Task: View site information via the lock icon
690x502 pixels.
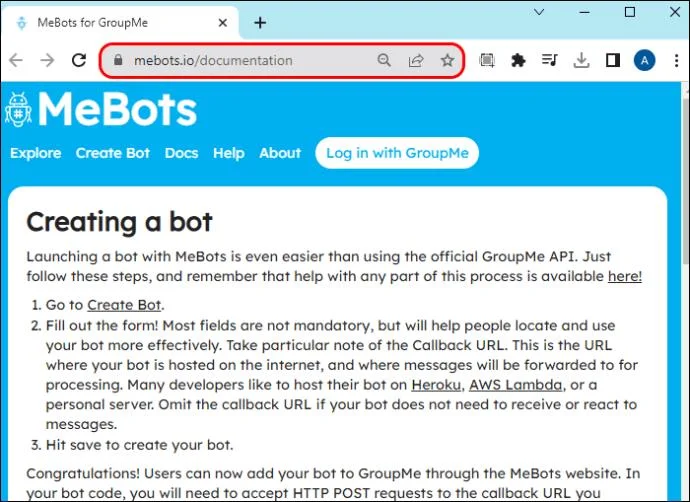Action: (118, 60)
